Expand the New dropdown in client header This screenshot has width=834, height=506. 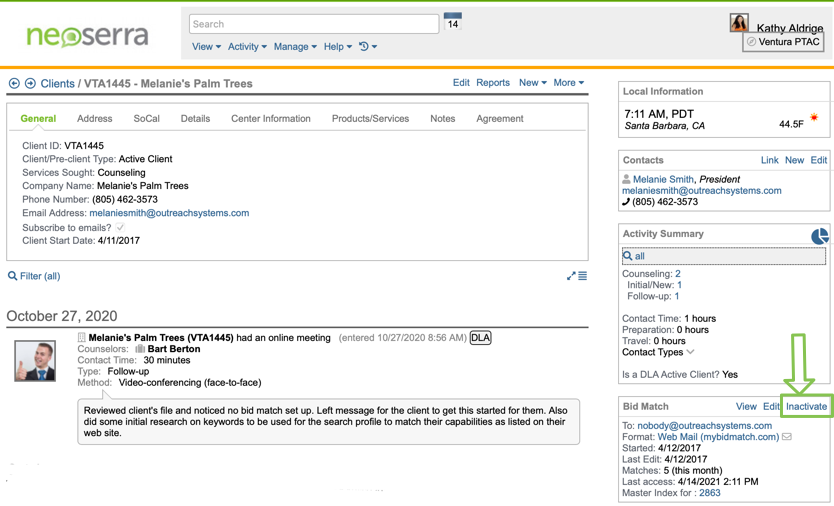tap(532, 83)
